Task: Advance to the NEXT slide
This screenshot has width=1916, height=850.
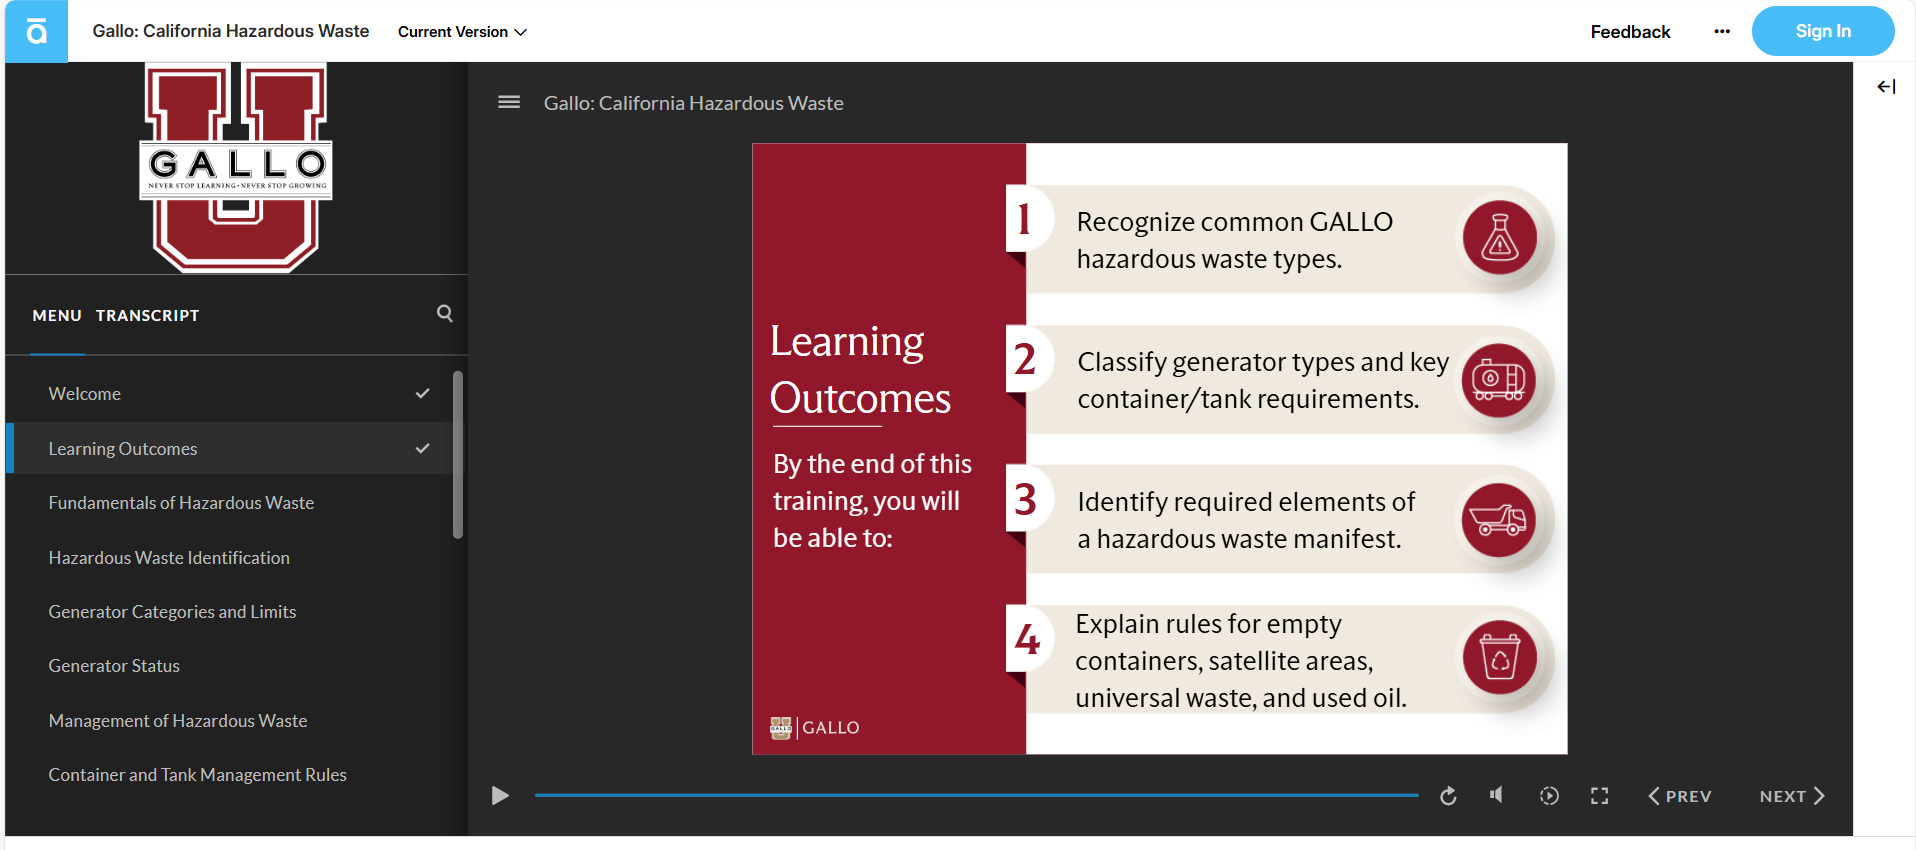Action: pyautogui.click(x=1792, y=796)
